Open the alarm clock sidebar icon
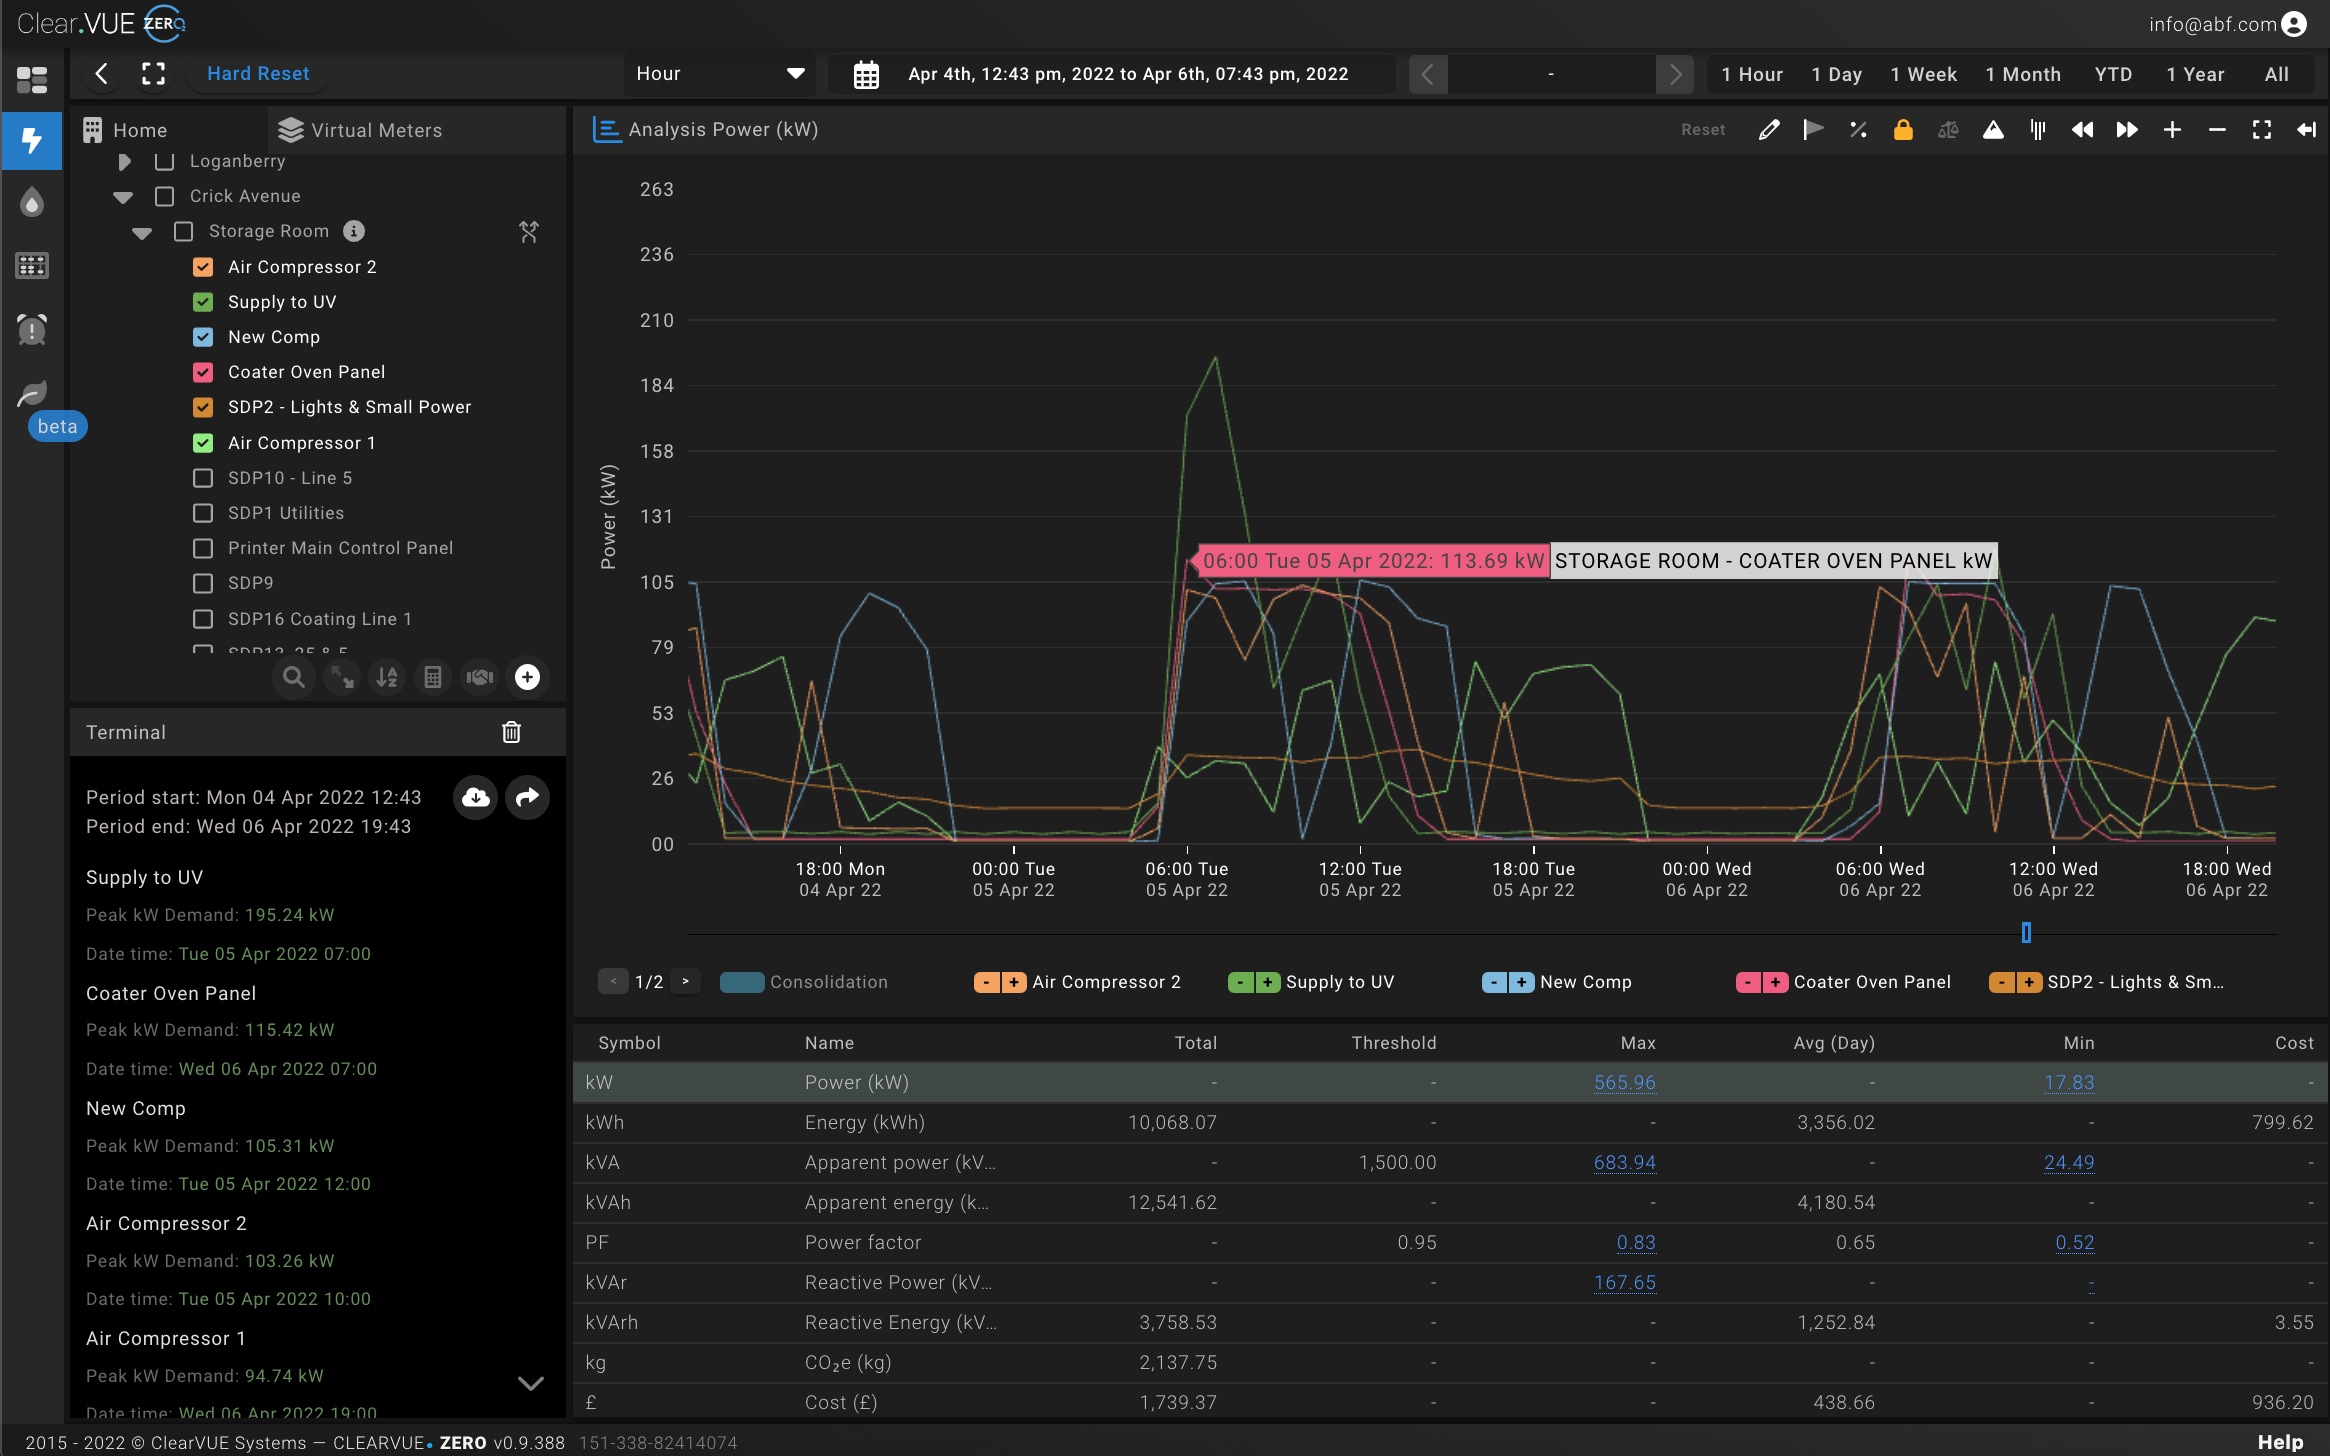This screenshot has width=2330, height=1456. 32,329
